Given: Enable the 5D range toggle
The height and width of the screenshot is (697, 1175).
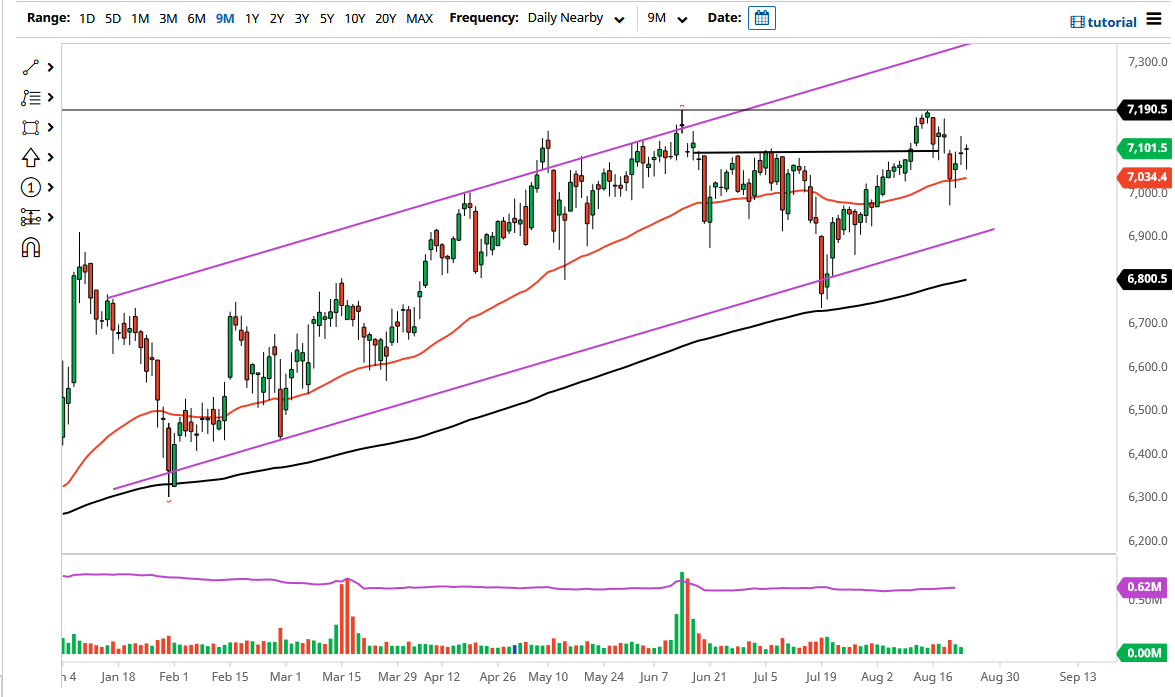Looking at the screenshot, I should 113,17.
